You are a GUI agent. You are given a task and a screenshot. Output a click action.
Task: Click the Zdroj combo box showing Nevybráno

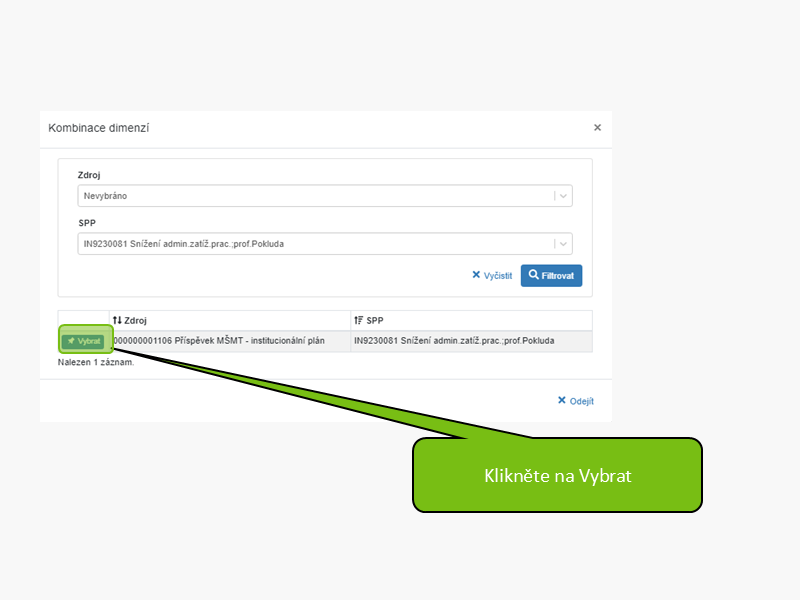[x=325, y=196]
